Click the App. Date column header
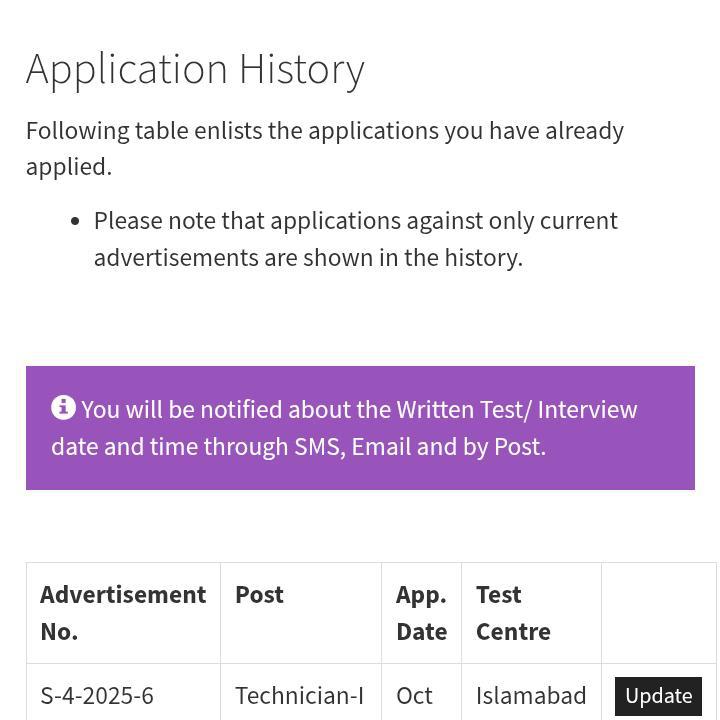This screenshot has height=720, width=720. (421, 612)
